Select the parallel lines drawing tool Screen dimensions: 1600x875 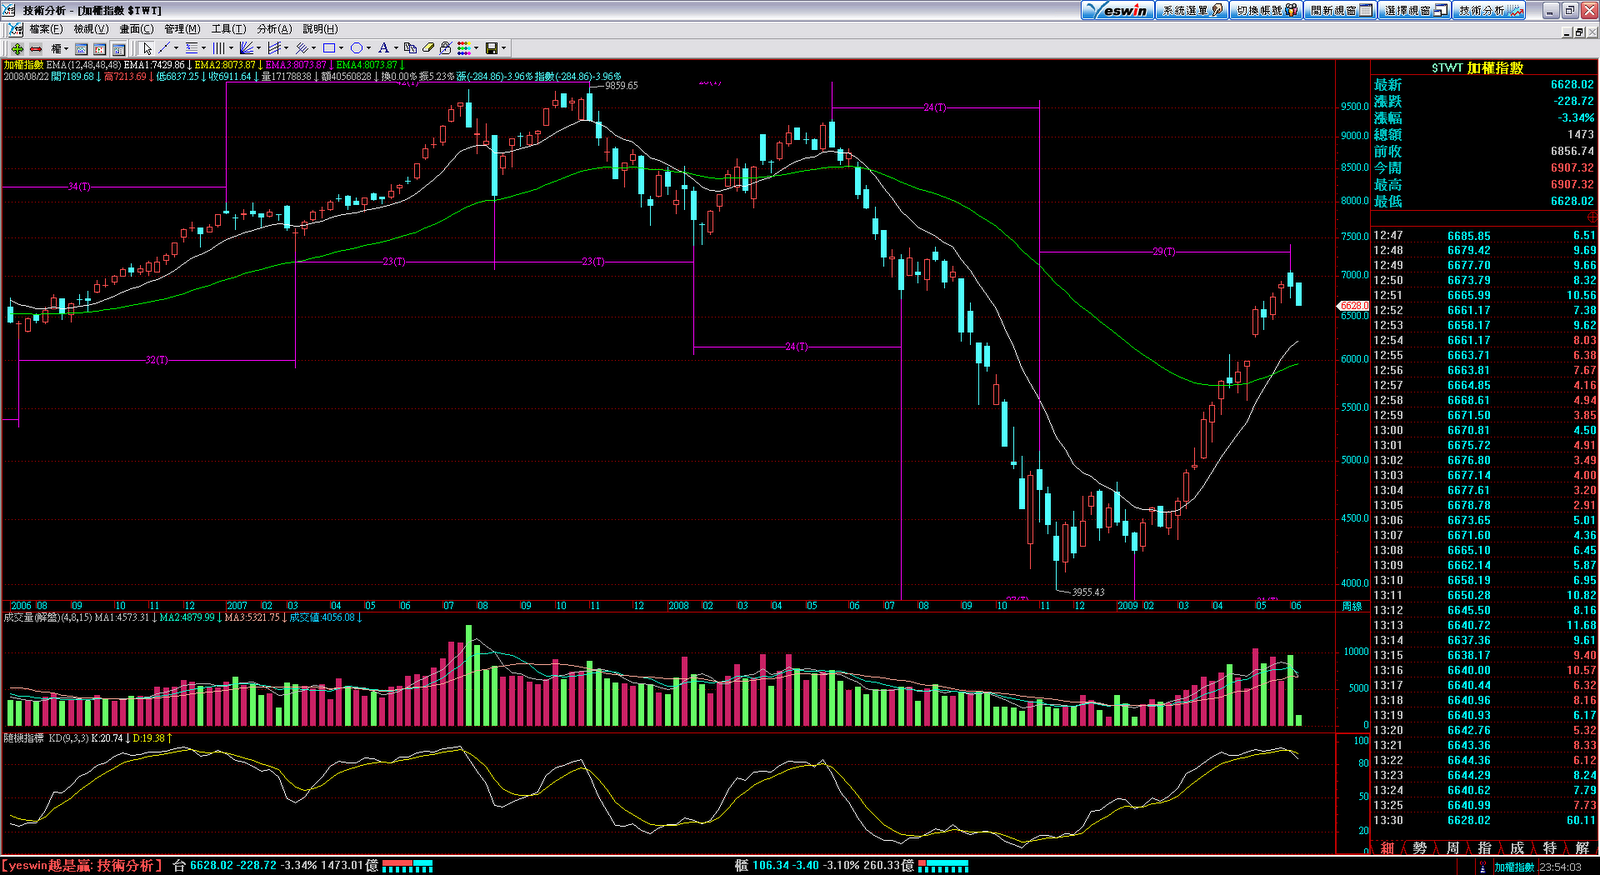[300, 48]
